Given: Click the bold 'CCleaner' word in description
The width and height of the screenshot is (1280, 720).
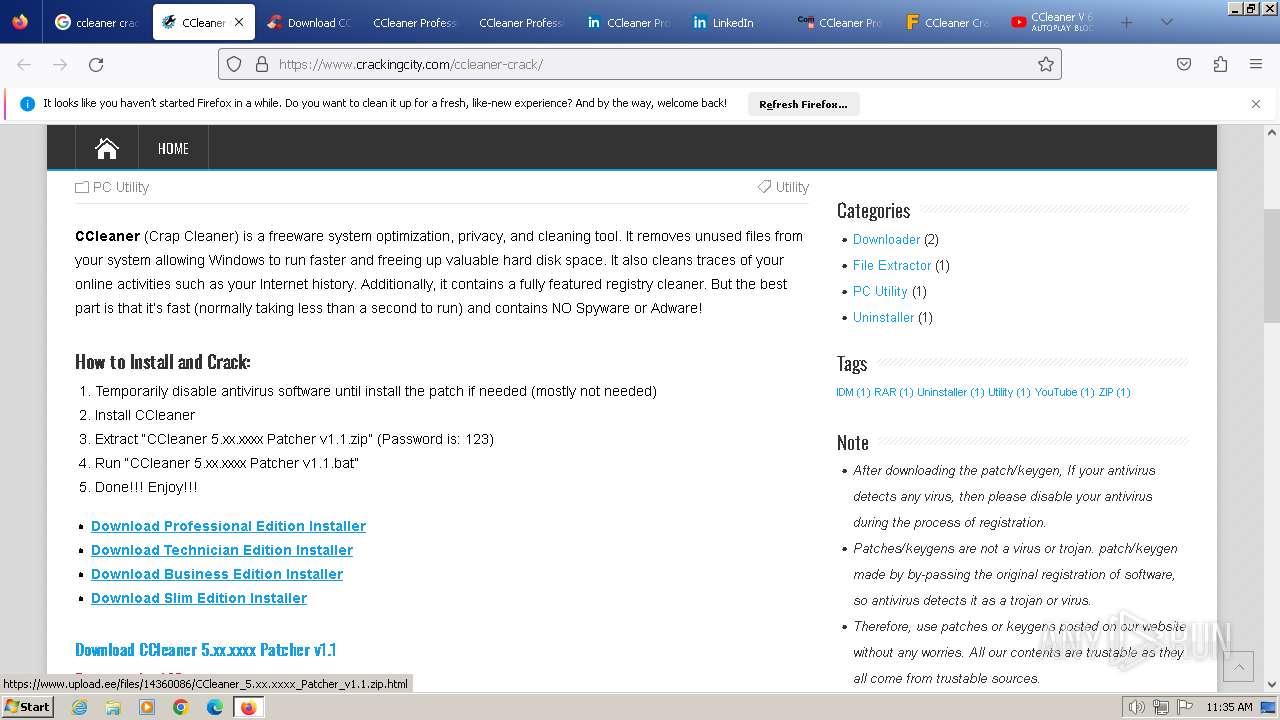Looking at the screenshot, I should 107,236.
